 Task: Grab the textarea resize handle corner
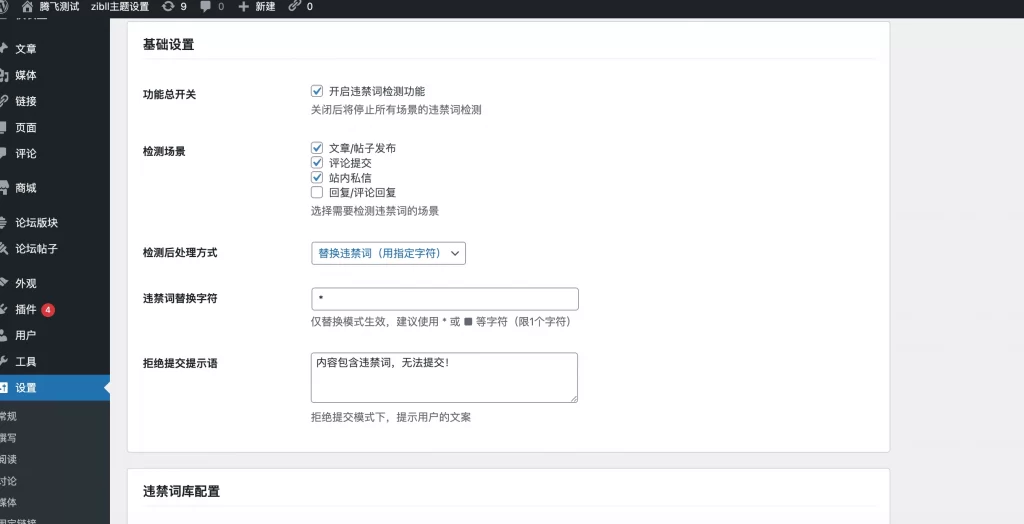pyautogui.click(x=573, y=398)
